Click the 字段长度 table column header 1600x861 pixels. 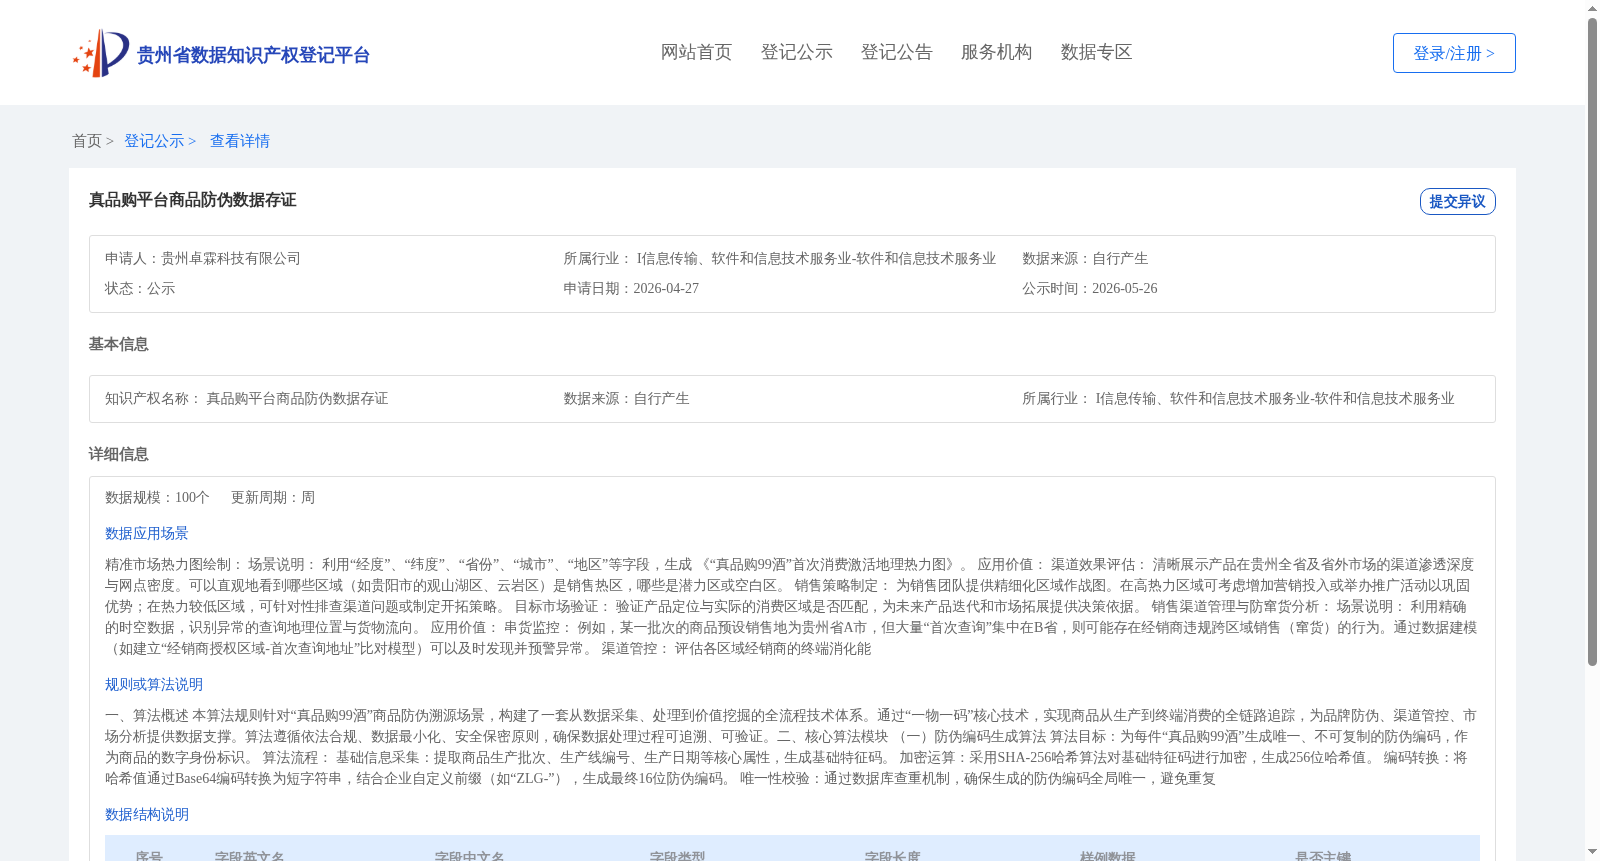pos(892,856)
